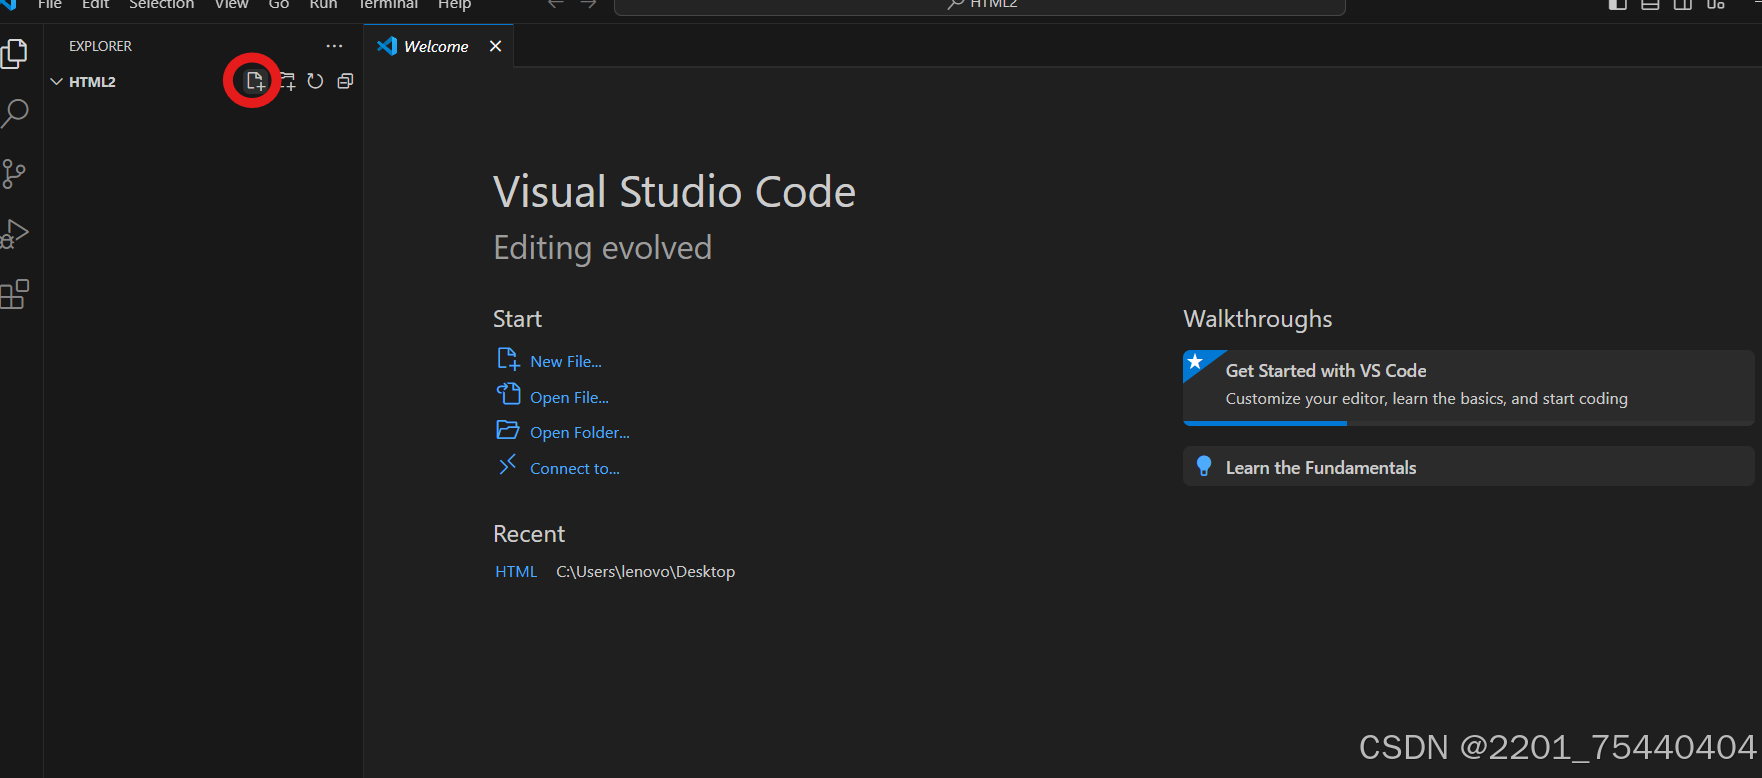
Task: Click the Open Folder... link
Action: click(580, 432)
